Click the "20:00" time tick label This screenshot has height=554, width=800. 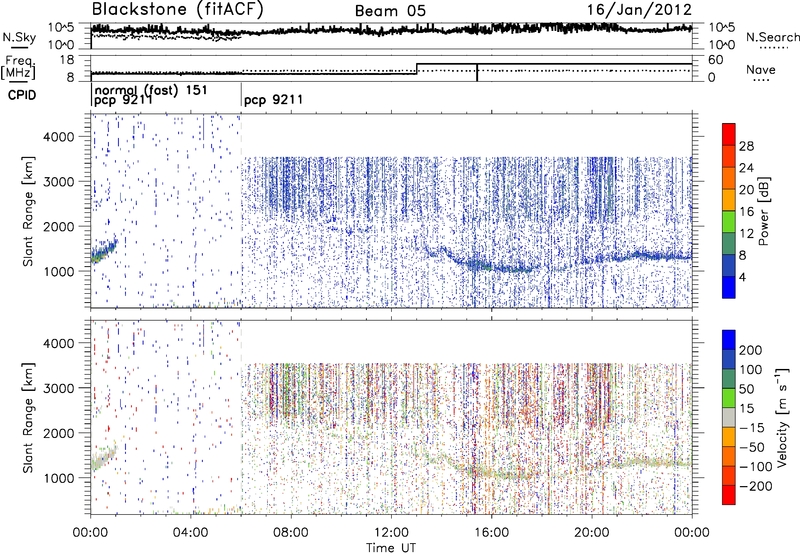pyautogui.click(x=591, y=533)
